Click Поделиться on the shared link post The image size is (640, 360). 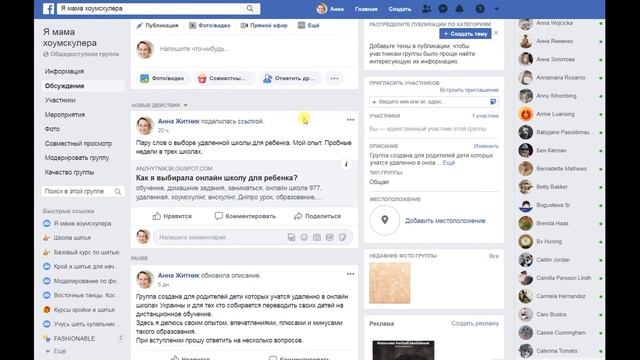point(317,216)
